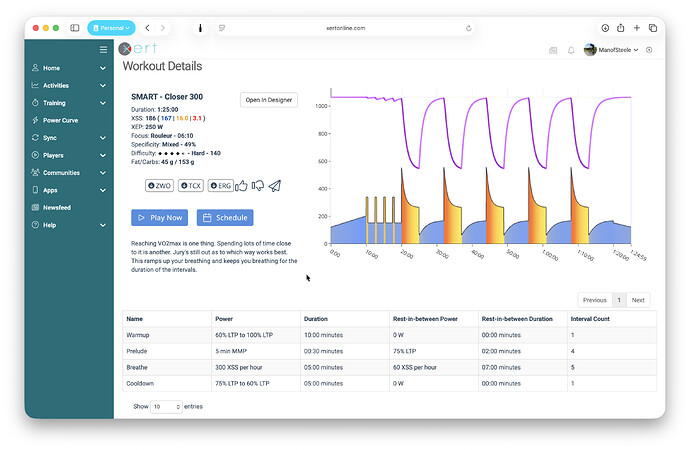The image size is (690, 450).
Task: Open the show entries count dropdown
Action: (x=165, y=407)
